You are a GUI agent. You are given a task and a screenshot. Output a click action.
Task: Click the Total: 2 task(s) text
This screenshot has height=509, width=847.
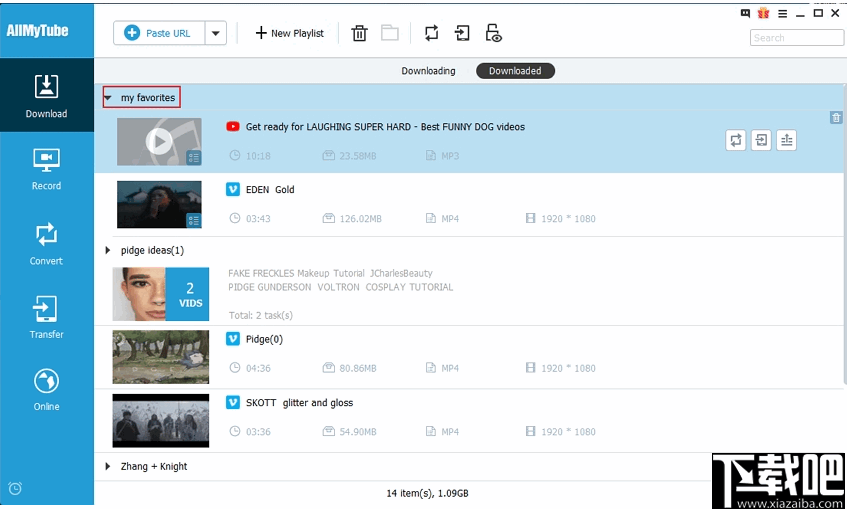(260, 316)
